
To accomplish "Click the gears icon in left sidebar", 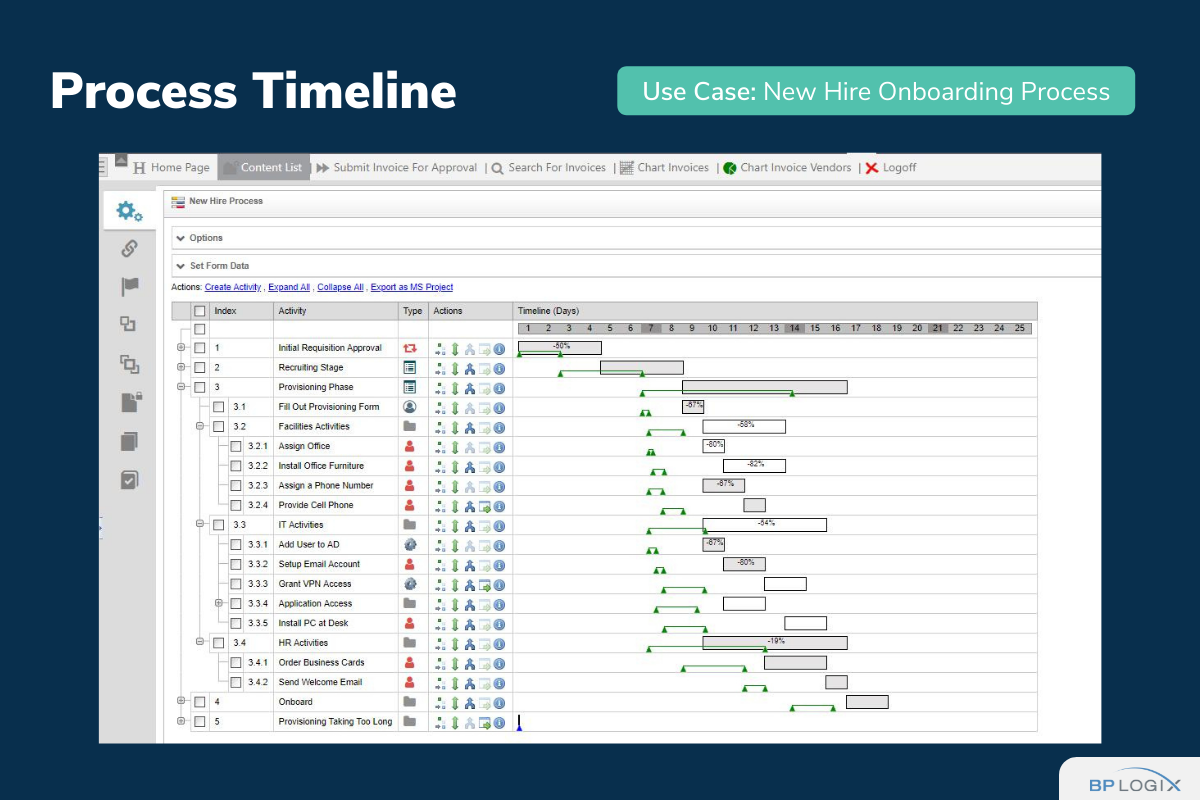I will (x=129, y=211).
